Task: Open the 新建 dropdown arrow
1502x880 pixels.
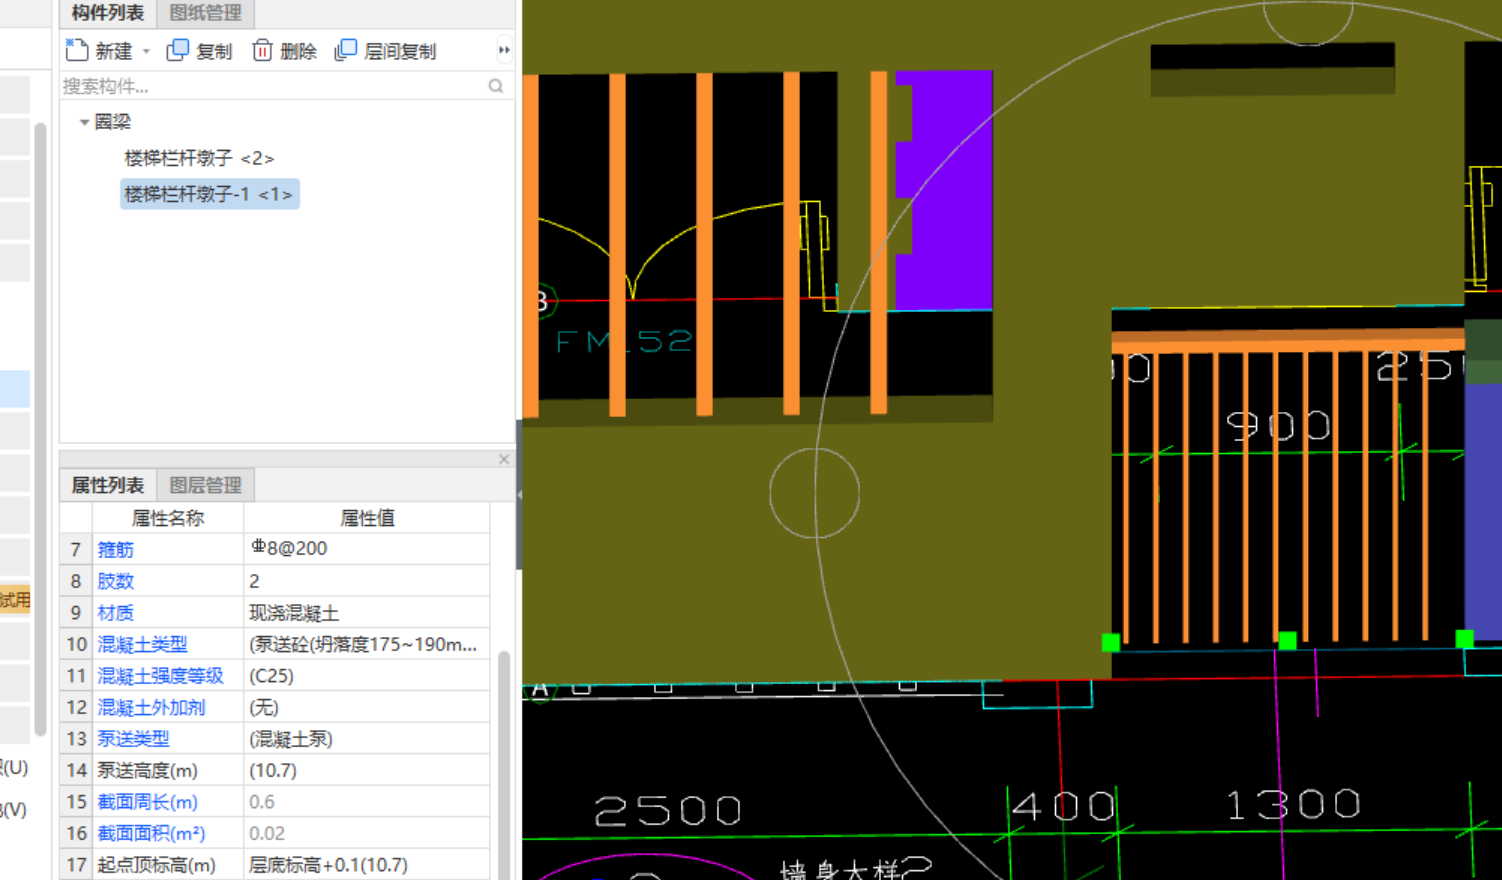Action: pyautogui.click(x=146, y=51)
